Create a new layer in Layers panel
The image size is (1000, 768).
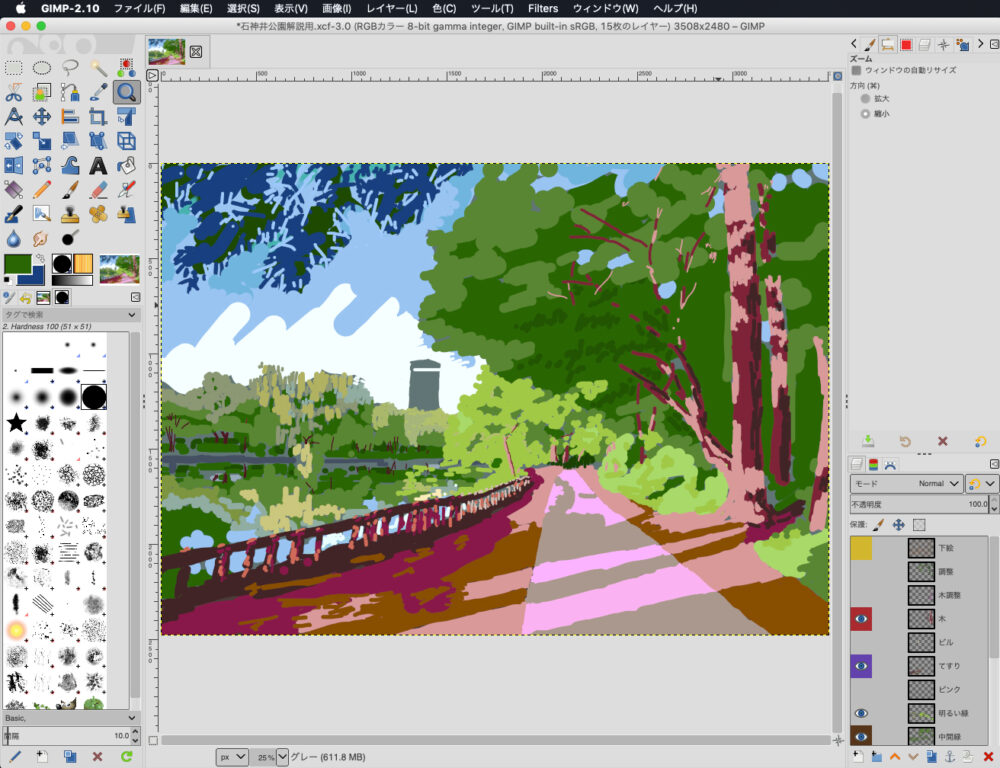coord(858,755)
